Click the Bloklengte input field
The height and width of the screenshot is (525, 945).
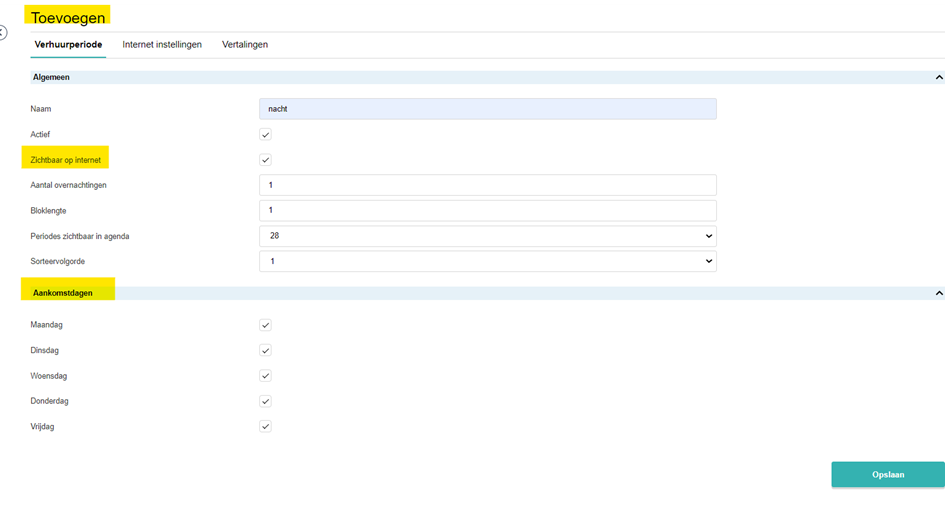[x=488, y=210]
